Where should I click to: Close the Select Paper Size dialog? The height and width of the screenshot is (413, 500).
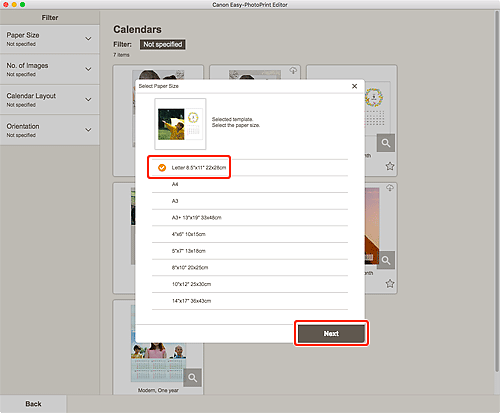[x=354, y=86]
